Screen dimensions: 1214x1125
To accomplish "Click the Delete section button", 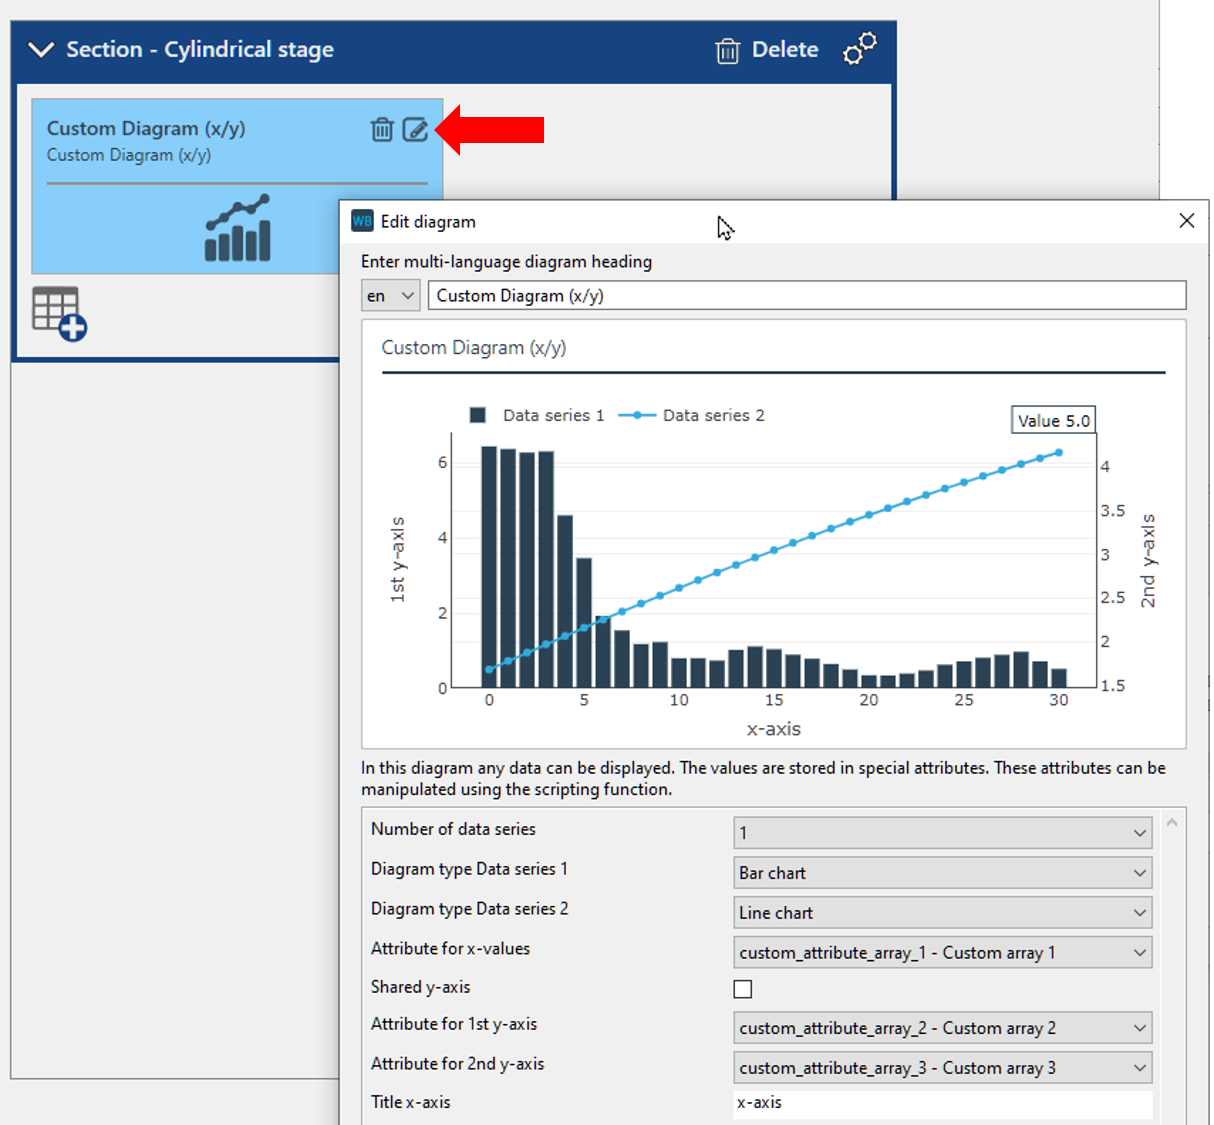I will [767, 50].
